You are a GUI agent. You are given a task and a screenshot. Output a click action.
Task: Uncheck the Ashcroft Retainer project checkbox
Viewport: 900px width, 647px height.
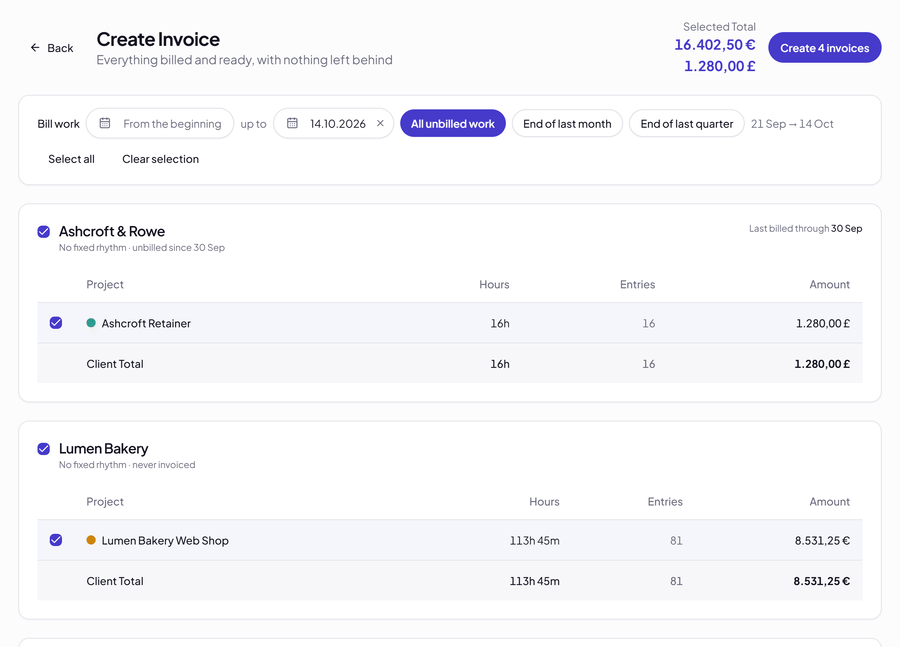point(56,323)
